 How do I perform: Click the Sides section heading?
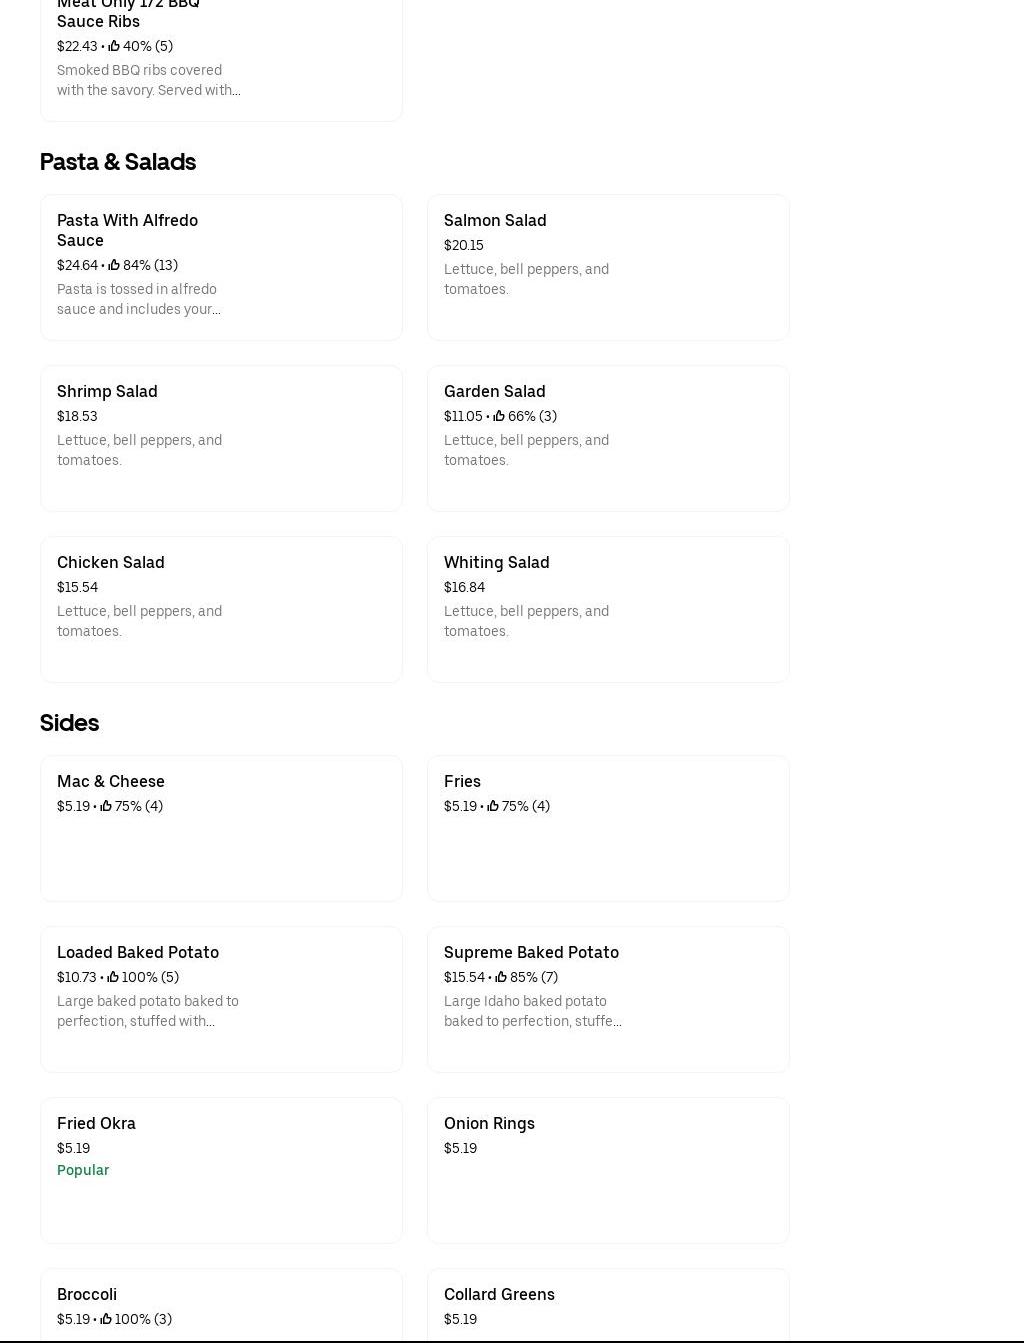[x=69, y=722]
